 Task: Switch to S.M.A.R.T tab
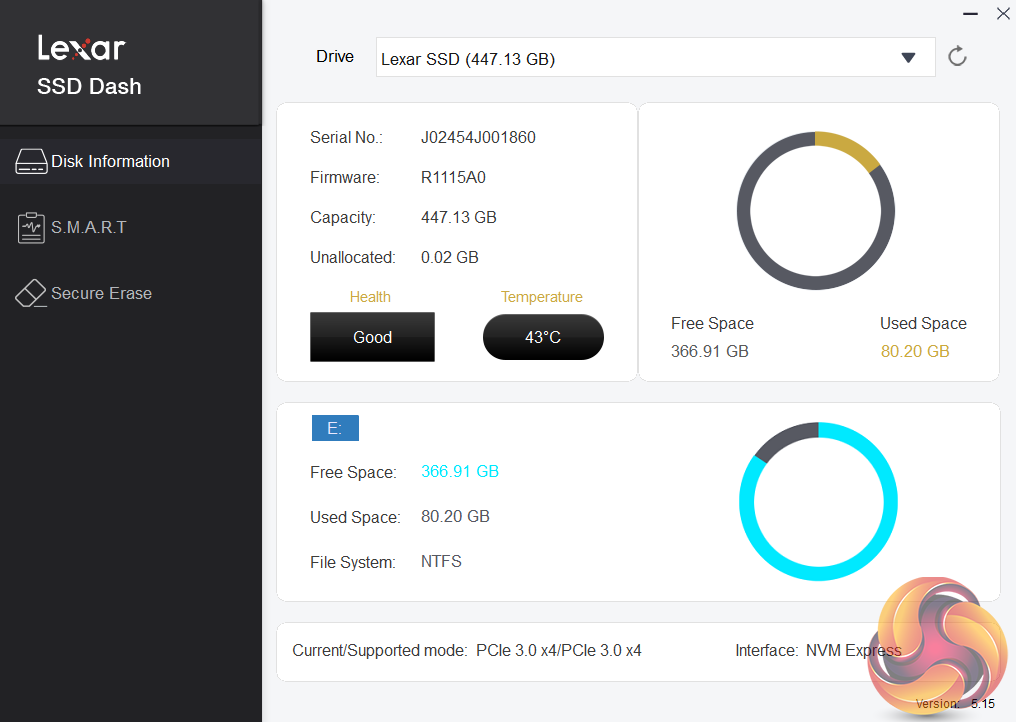[x=131, y=227]
